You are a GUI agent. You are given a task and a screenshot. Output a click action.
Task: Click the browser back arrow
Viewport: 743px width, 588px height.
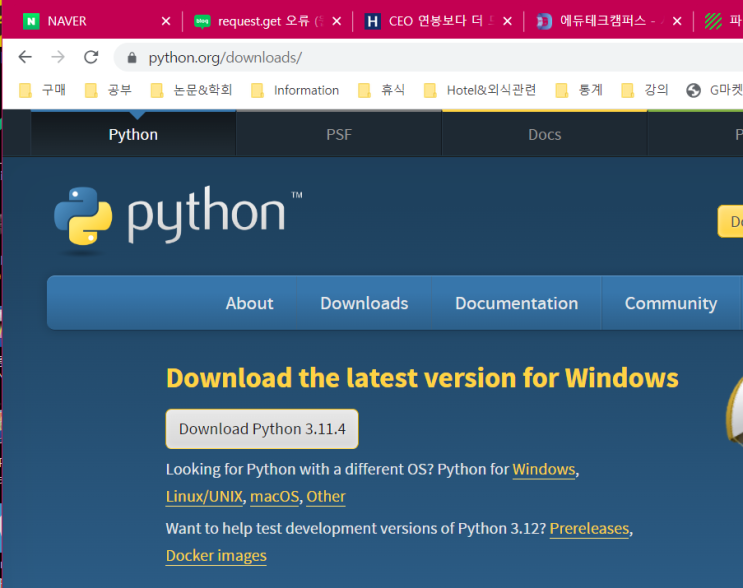coord(25,57)
